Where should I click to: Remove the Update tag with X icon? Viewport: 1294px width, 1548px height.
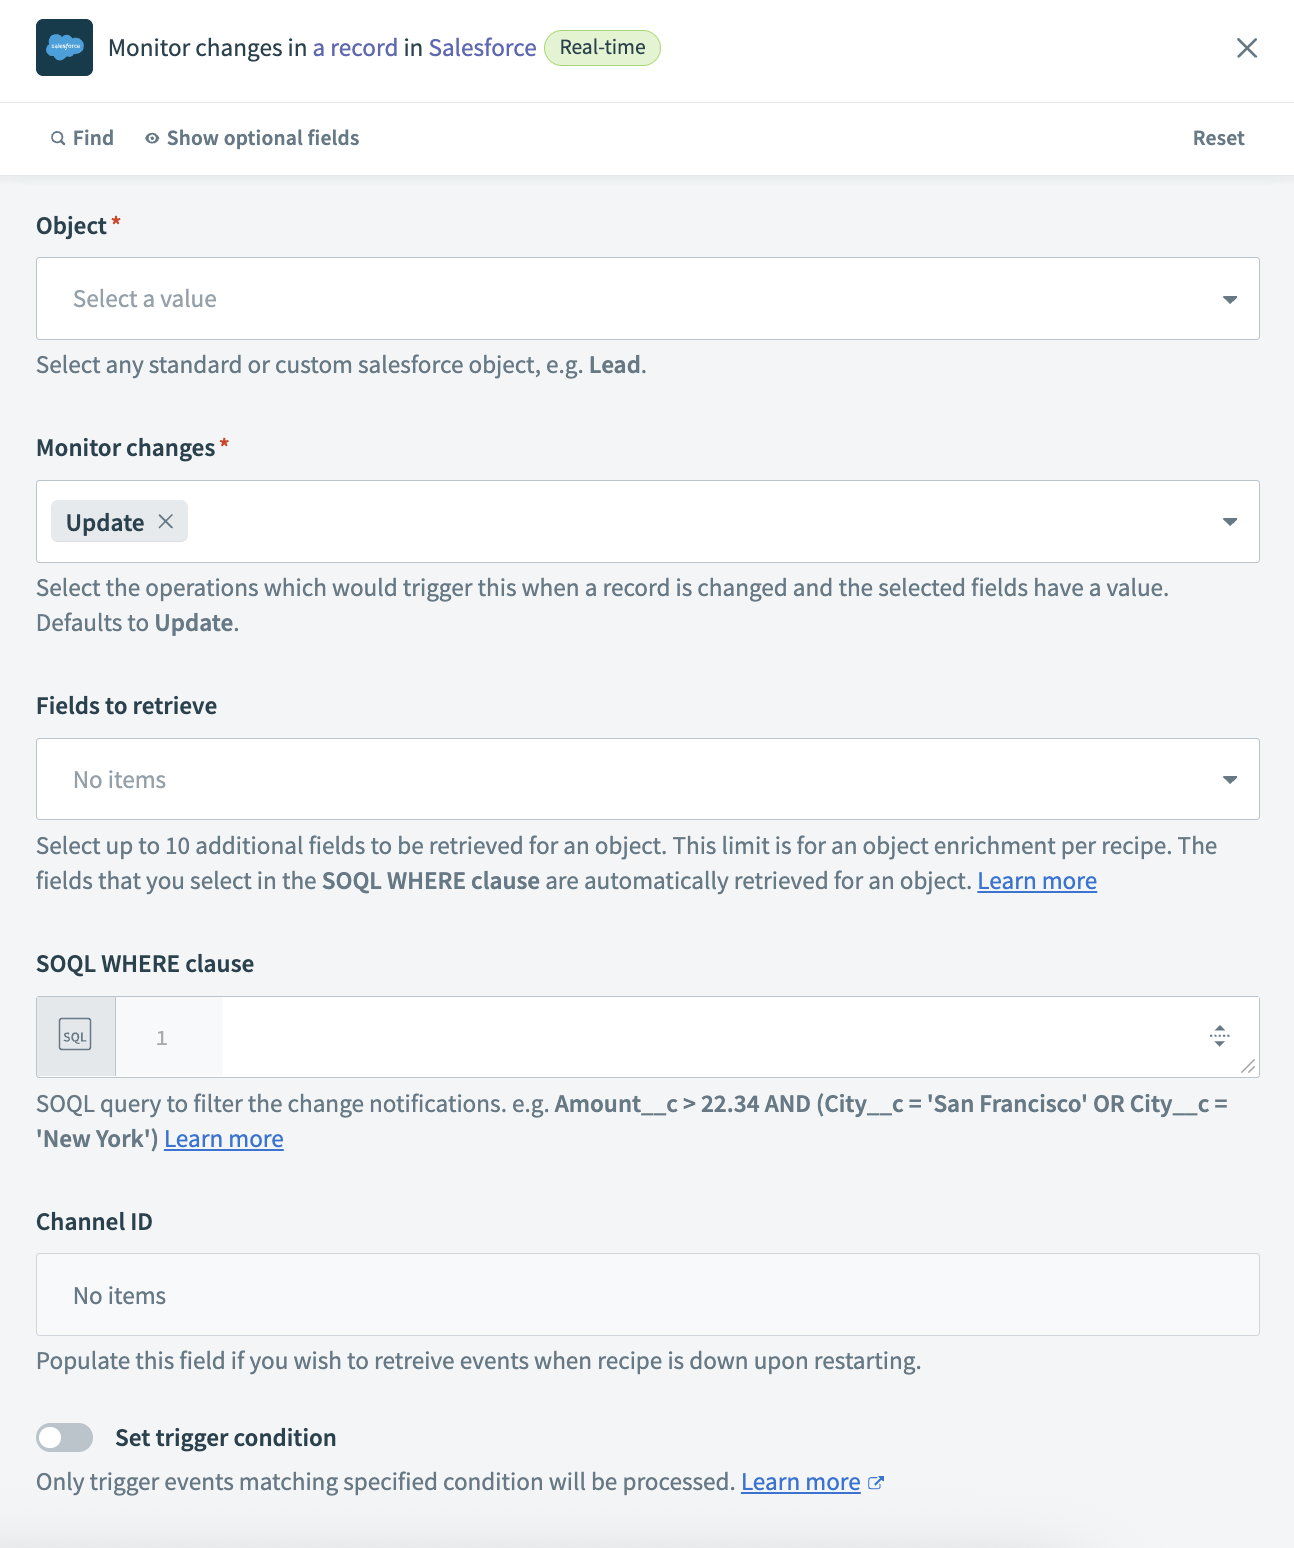coord(166,521)
